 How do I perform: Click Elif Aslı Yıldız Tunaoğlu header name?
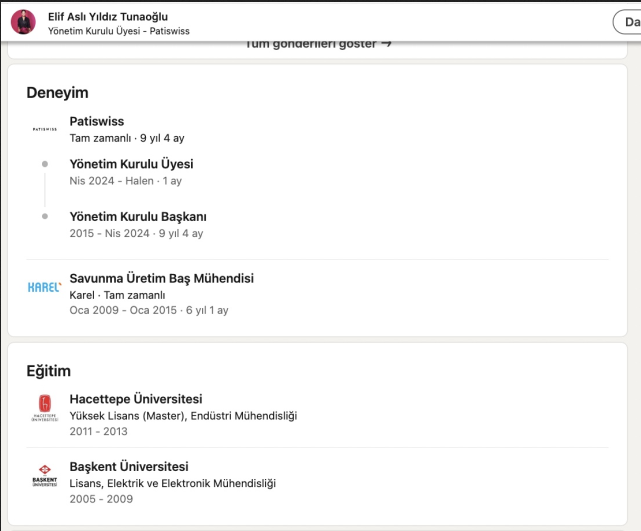click(x=108, y=16)
